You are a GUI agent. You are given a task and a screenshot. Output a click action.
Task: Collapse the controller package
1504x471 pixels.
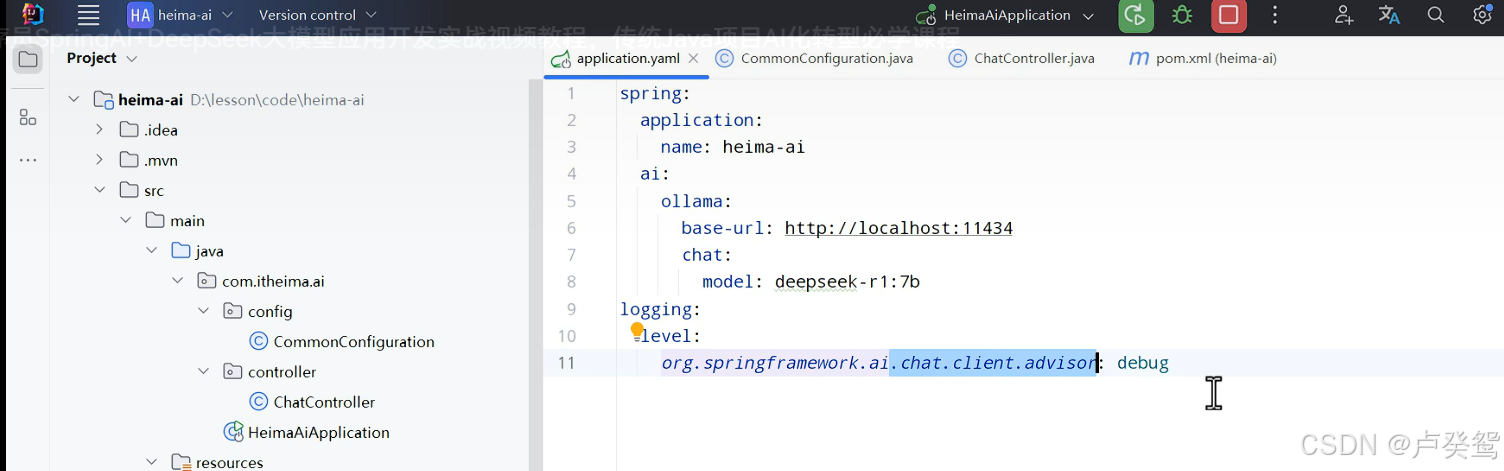[203, 371]
